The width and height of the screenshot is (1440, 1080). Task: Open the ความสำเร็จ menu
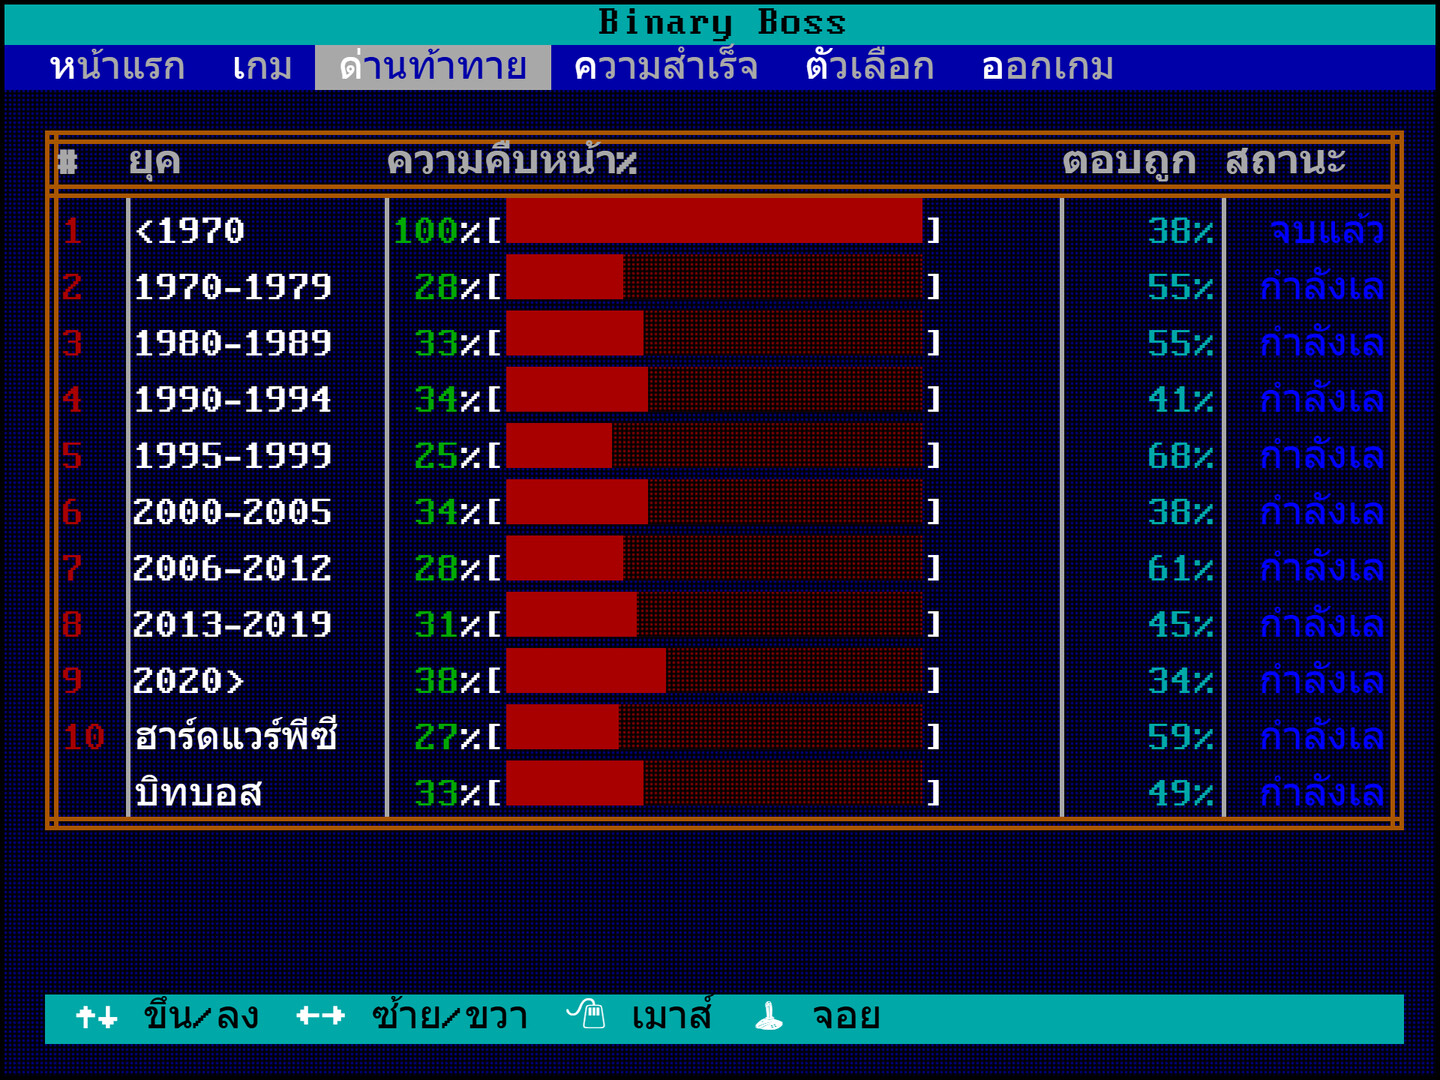[x=665, y=67]
